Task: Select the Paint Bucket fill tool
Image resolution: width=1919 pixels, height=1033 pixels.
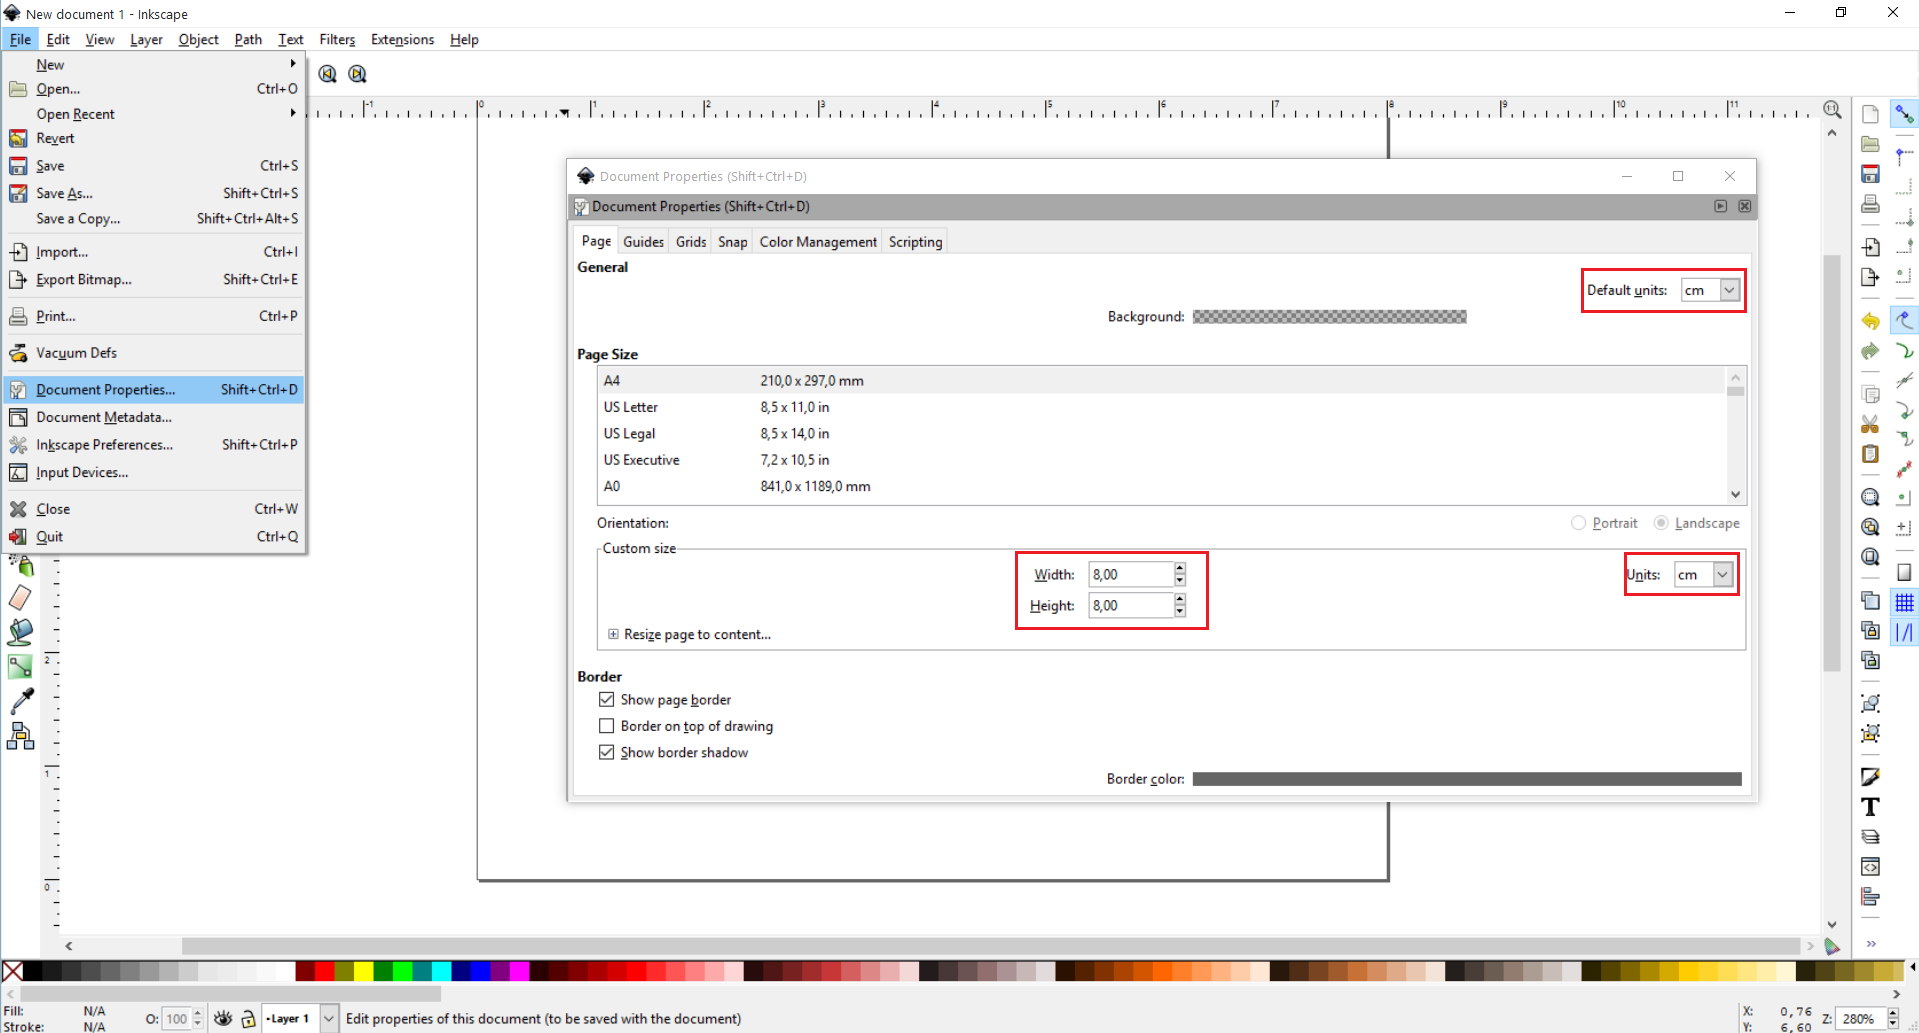Action: click(x=20, y=632)
